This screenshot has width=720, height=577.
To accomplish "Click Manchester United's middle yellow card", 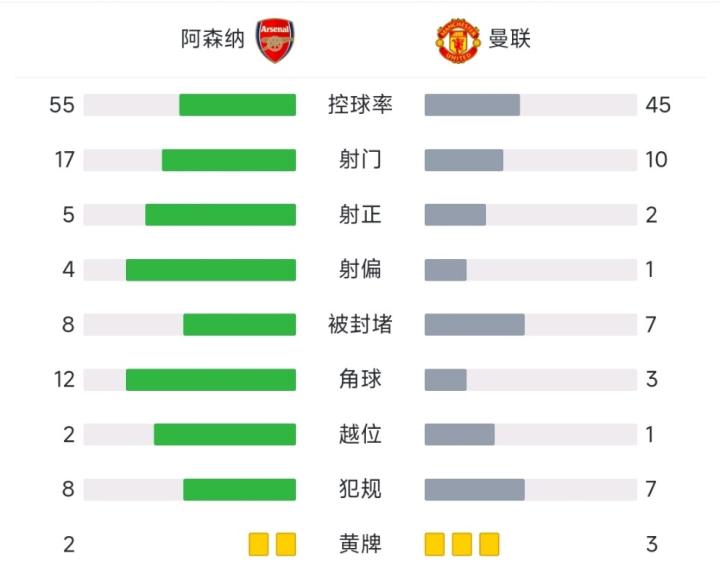I will [462, 544].
